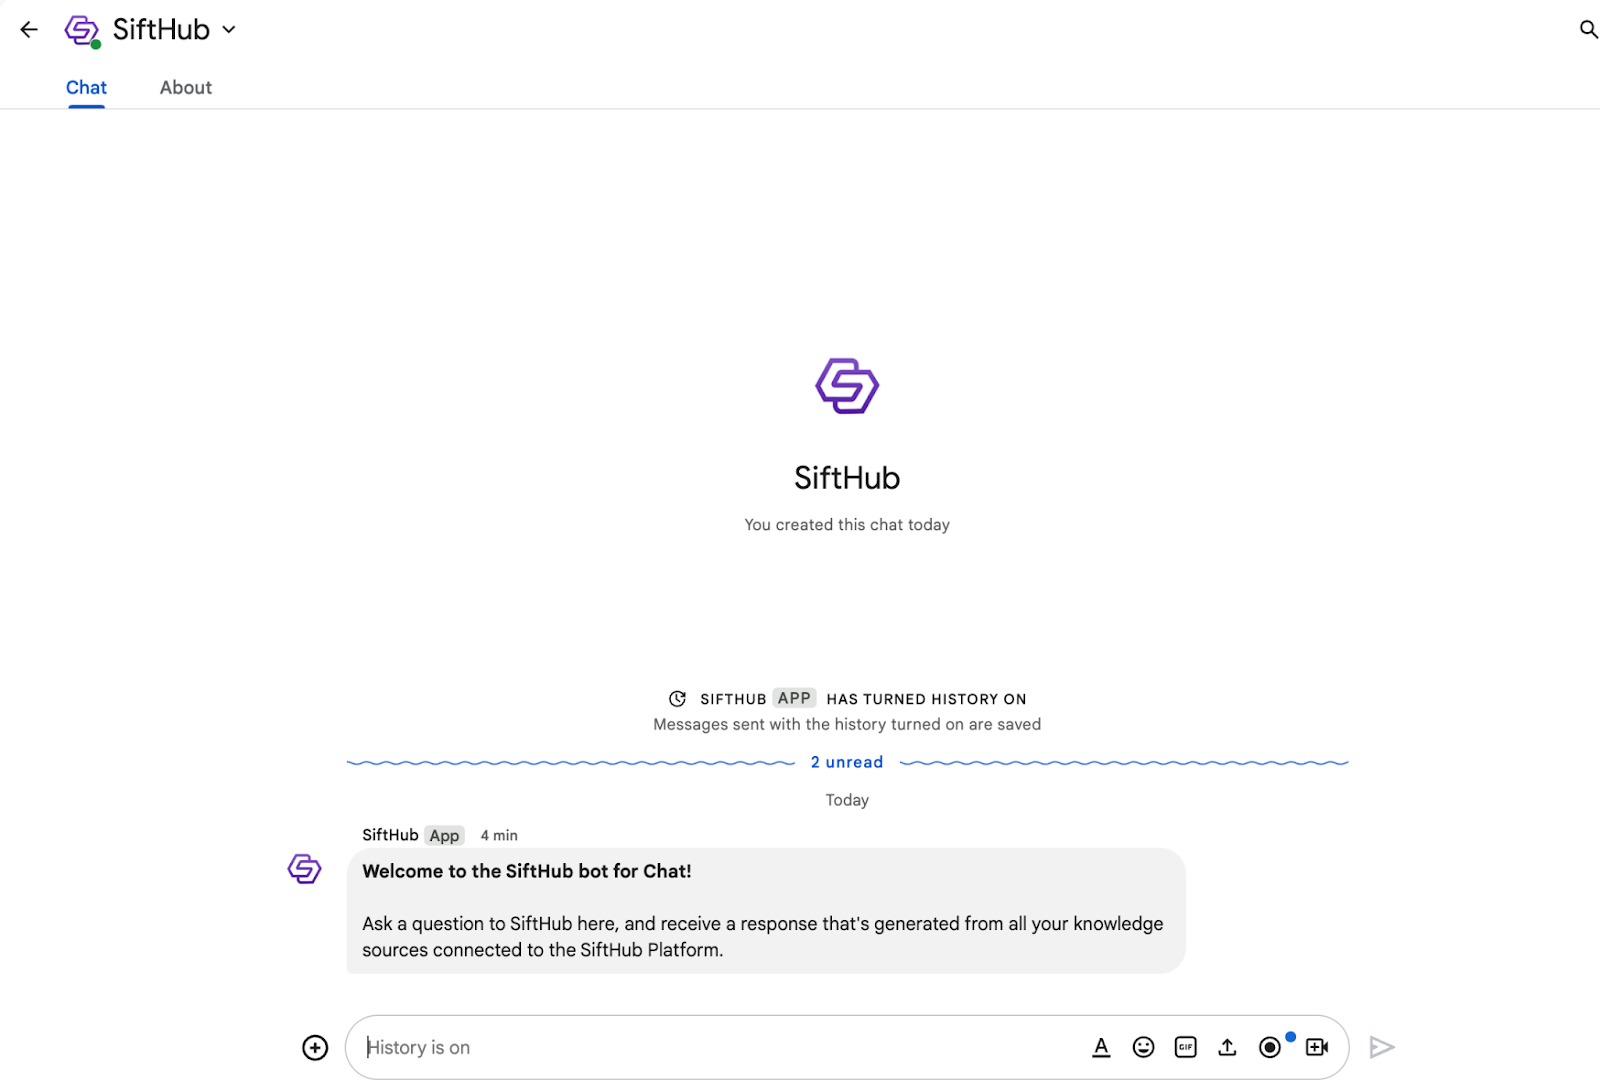Image resolution: width=1600 pixels, height=1084 pixels.
Task: Start recording with the record icon
Action: click(1270, 1047)
